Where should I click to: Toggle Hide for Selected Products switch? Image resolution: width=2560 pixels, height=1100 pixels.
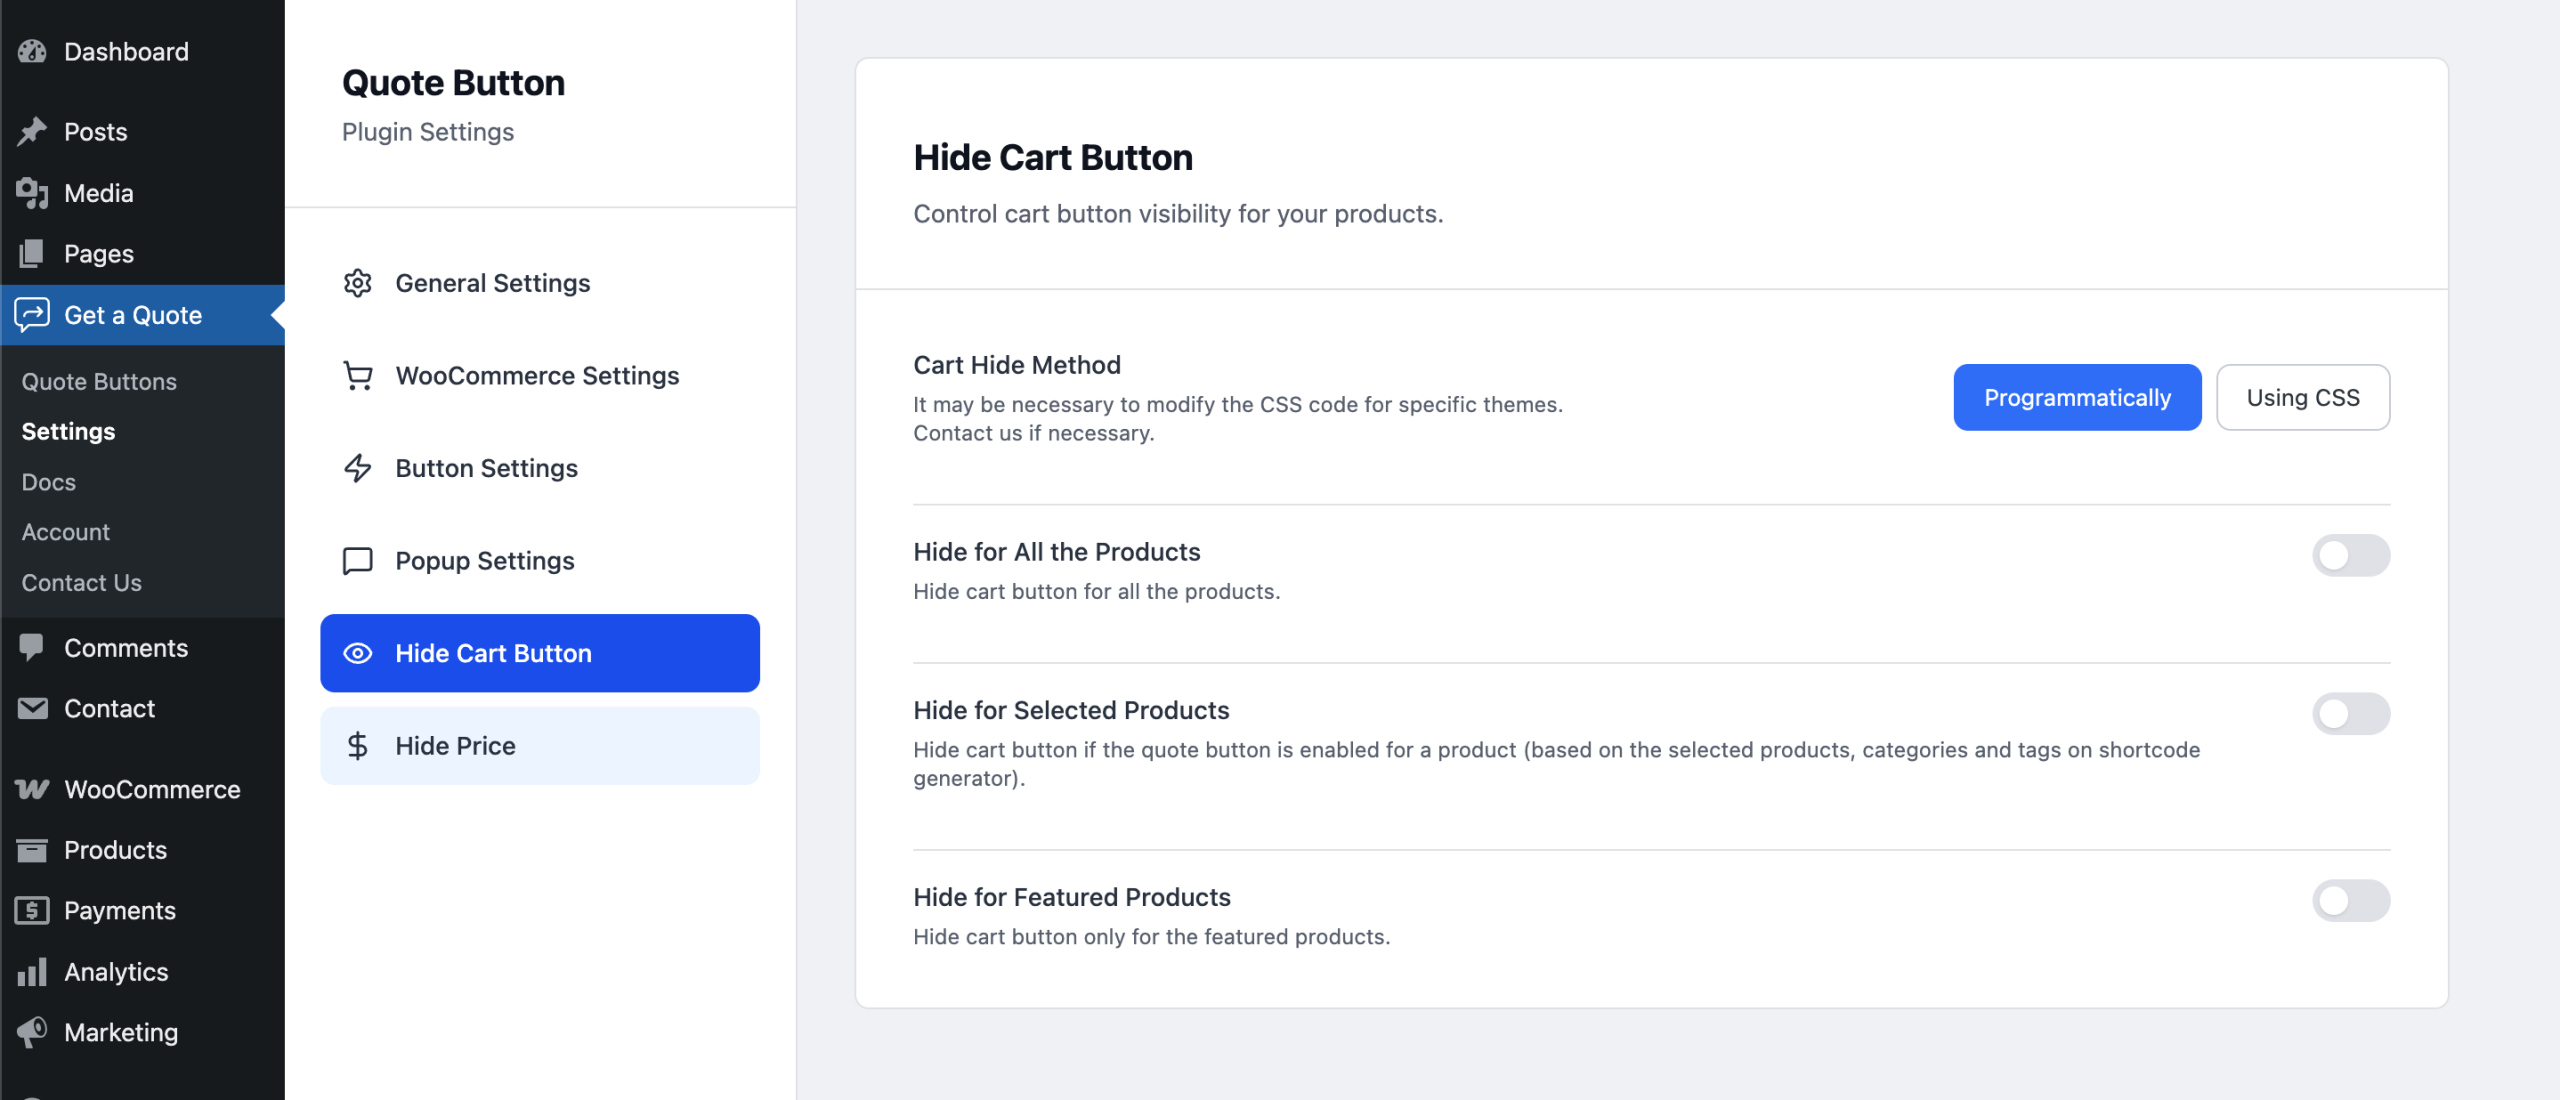pyautogui.click(x=2350, y=714)
